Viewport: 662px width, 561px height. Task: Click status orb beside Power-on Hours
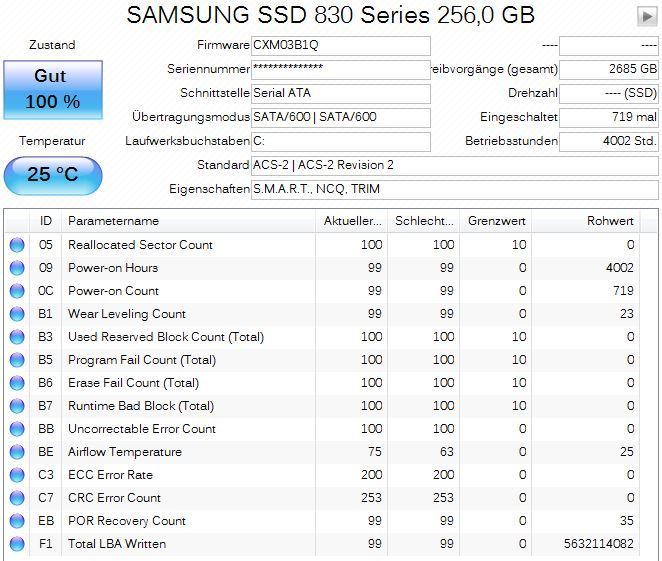click(x=17, y=268)
